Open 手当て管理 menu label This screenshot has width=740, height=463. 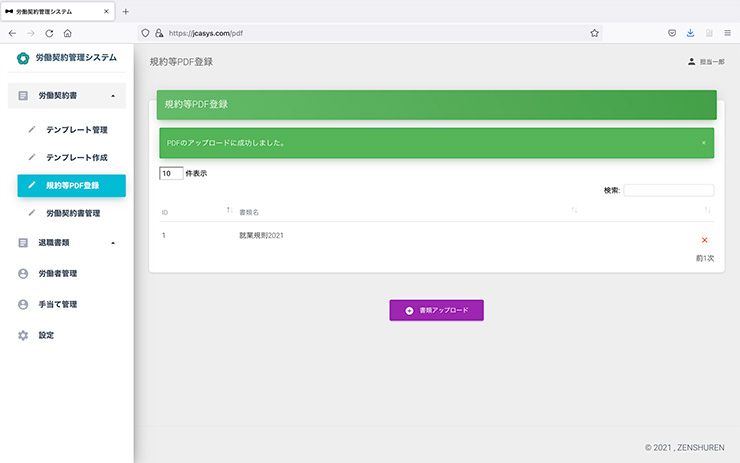58,304
